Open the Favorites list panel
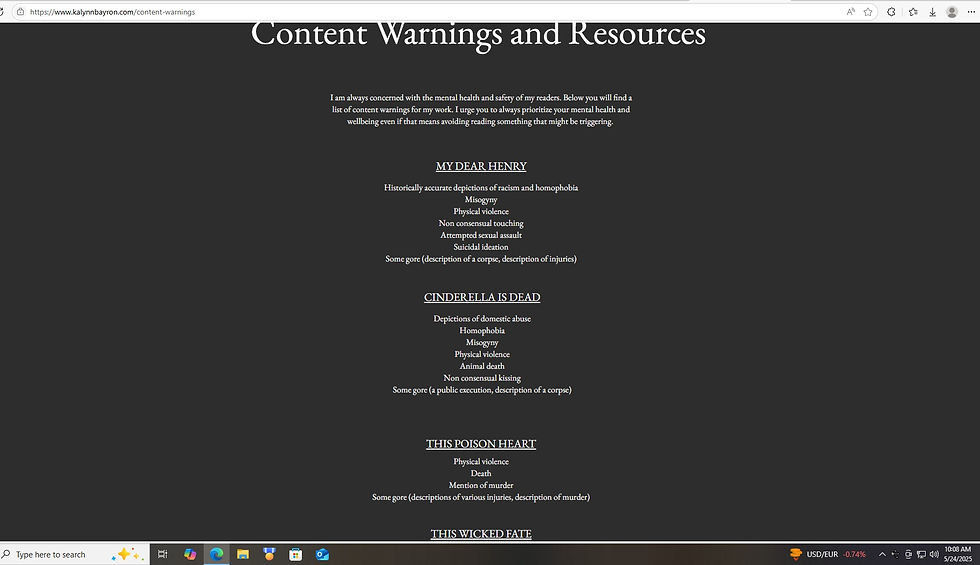This screenshot has width=980, height=565. 913,12
